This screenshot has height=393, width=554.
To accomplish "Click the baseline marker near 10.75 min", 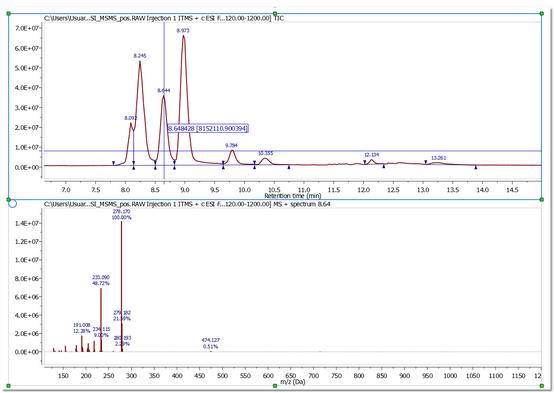I will pos(289,167).
